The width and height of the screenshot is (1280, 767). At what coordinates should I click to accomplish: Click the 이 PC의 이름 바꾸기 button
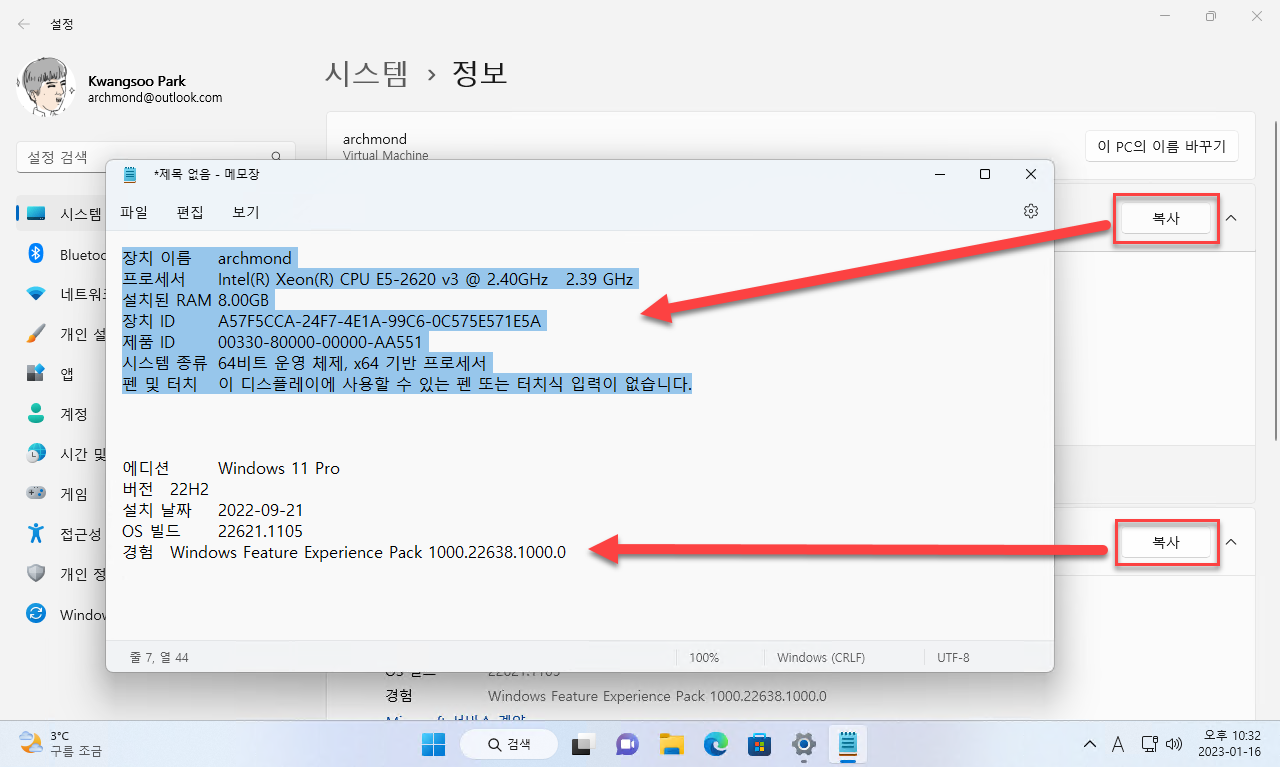tap(1162, 147)
